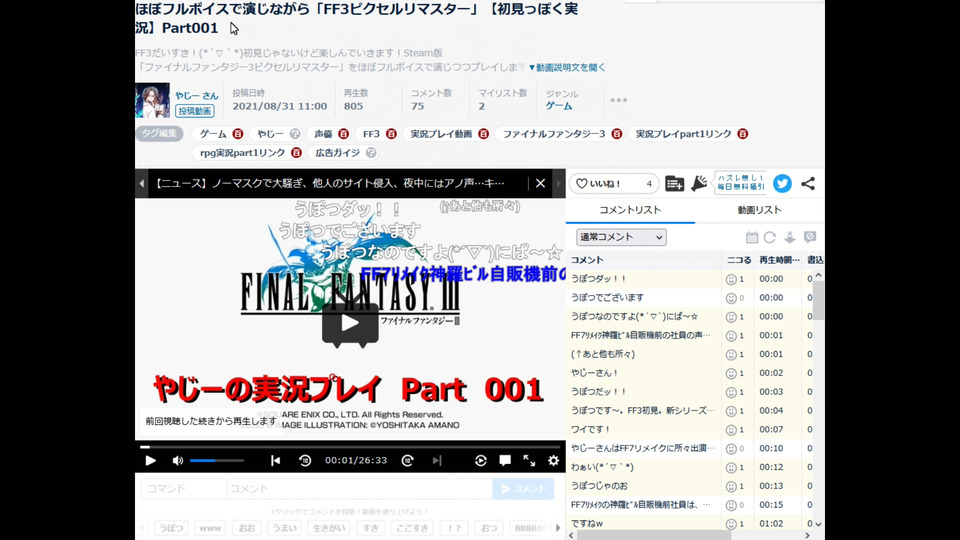Image resolution: width=960 pixels, height=540 pixels.
Task: Skip to the next video
Action: [437, 460]
